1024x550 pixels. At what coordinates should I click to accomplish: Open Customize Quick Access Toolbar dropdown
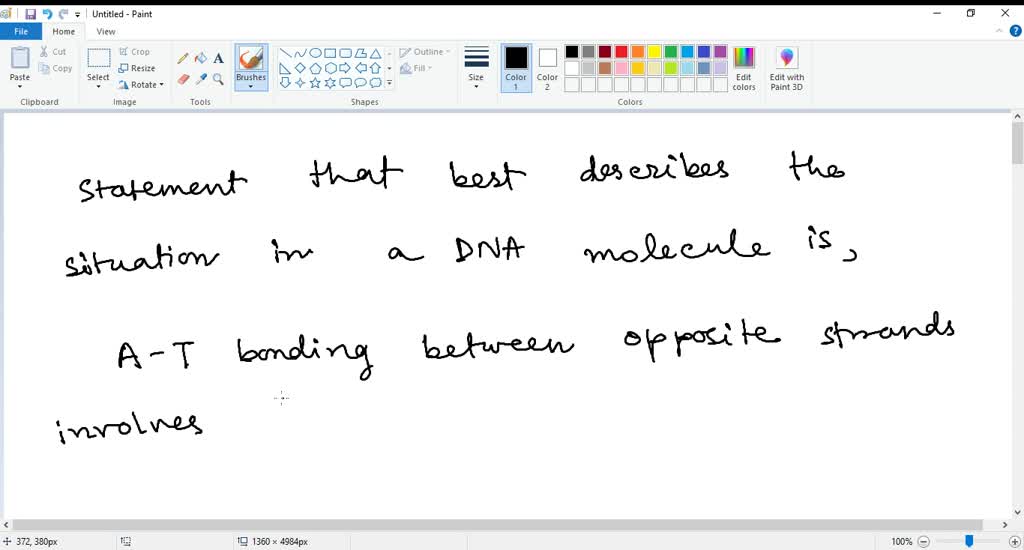[77, 14]
